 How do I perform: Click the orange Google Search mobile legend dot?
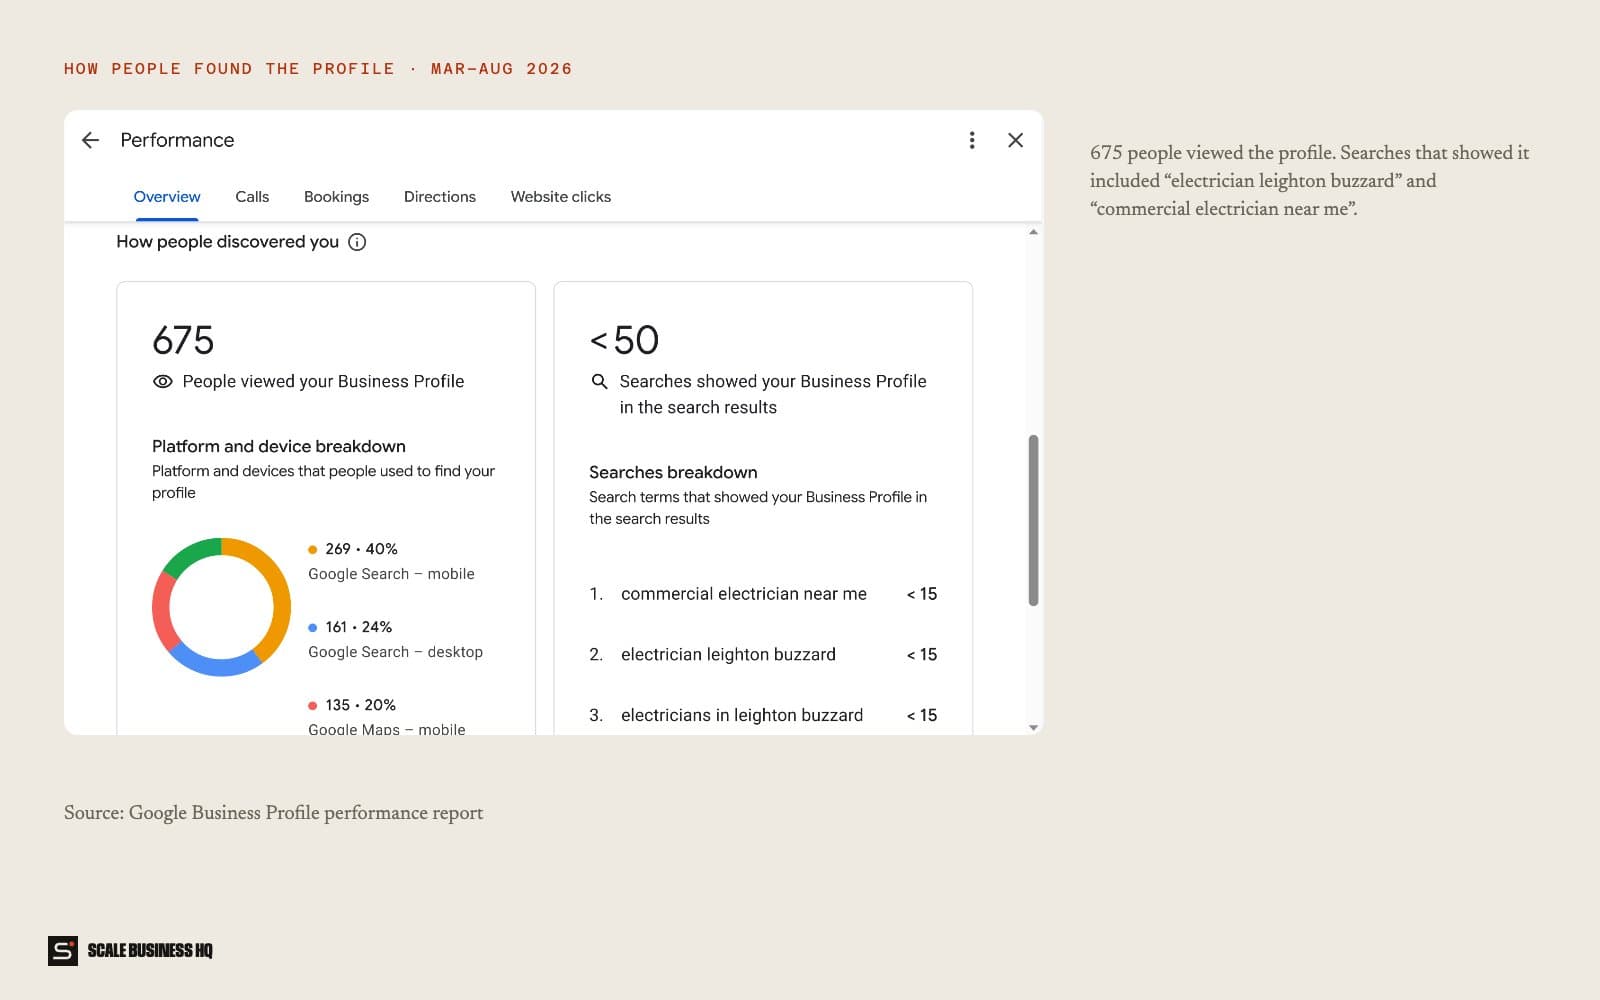coord(313,549)
